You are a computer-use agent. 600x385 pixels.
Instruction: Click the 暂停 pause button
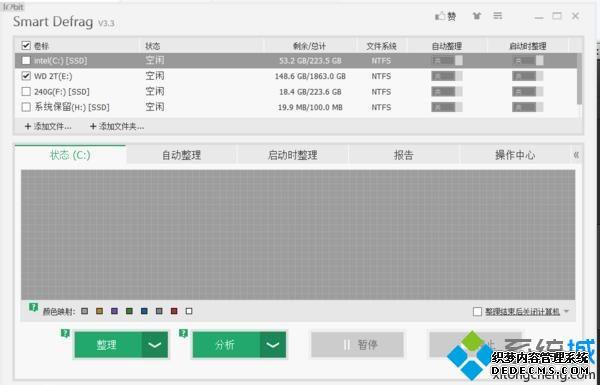357,345
